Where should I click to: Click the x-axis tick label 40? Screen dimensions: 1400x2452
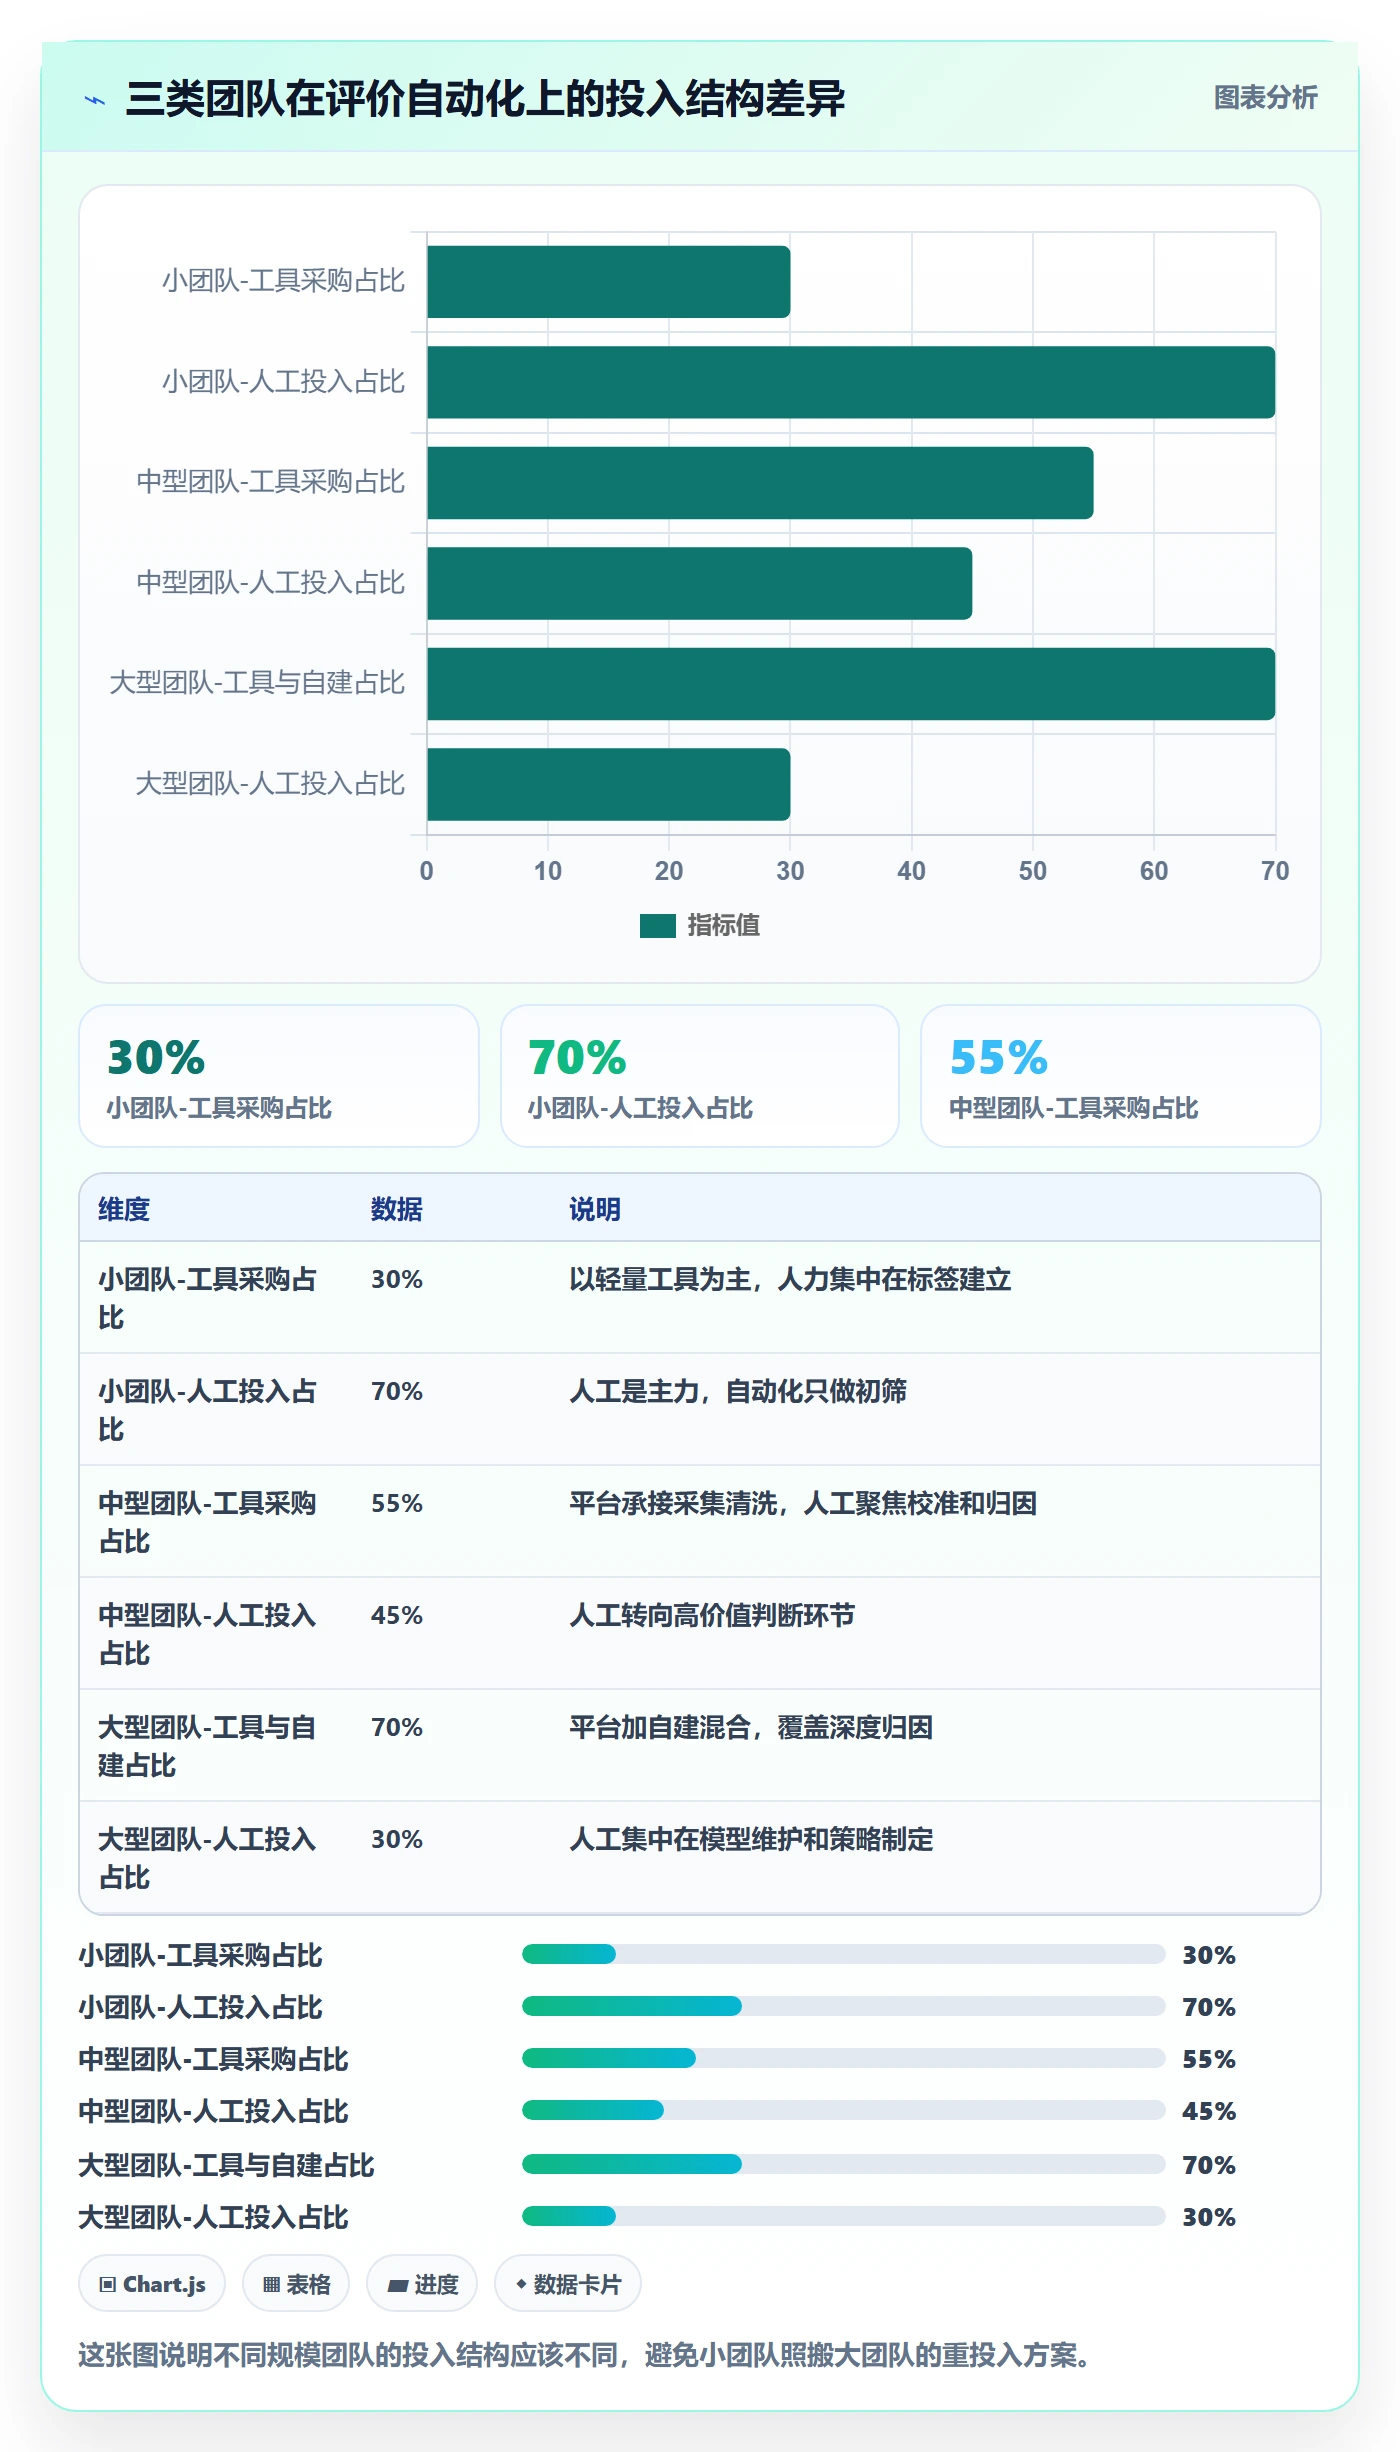coord(911,871)
